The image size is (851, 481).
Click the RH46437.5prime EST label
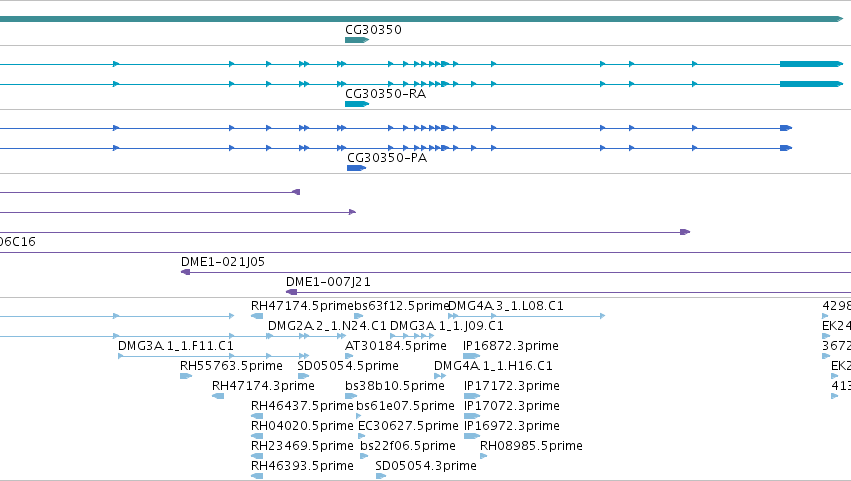[302, 406]
